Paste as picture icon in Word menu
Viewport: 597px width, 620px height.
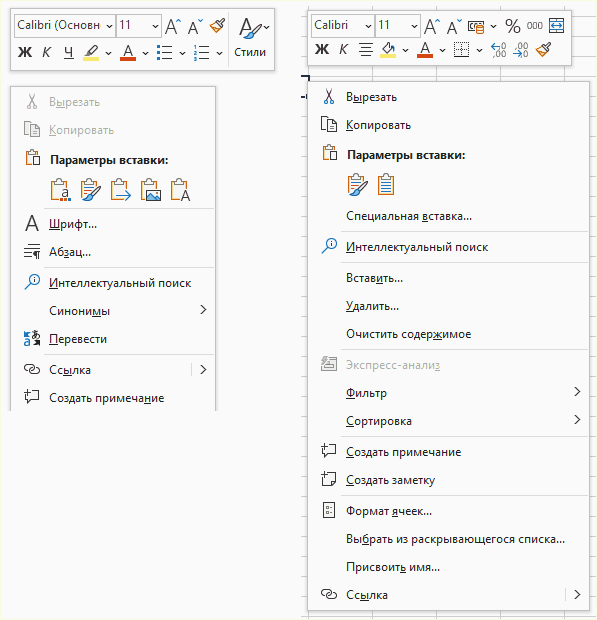click(151, 190)
